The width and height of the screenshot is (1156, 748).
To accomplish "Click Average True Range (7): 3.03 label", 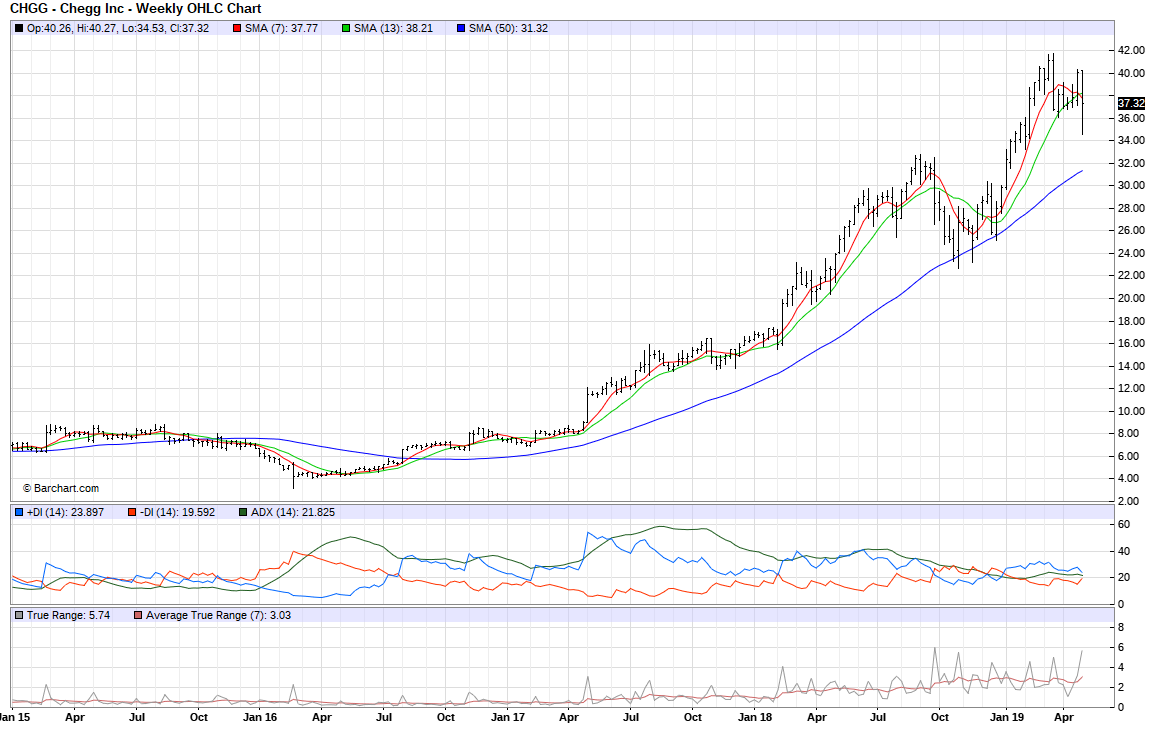I will (x=218, y=615).
